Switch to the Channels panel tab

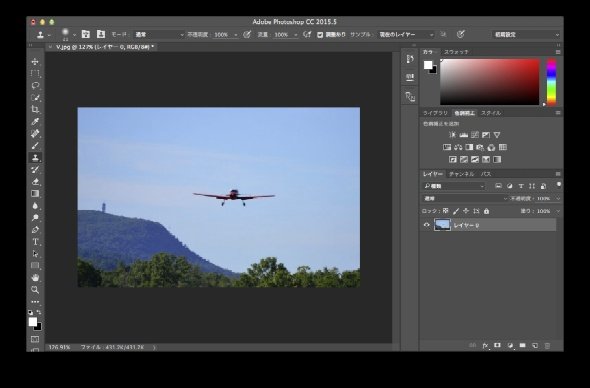coord(462,174)
